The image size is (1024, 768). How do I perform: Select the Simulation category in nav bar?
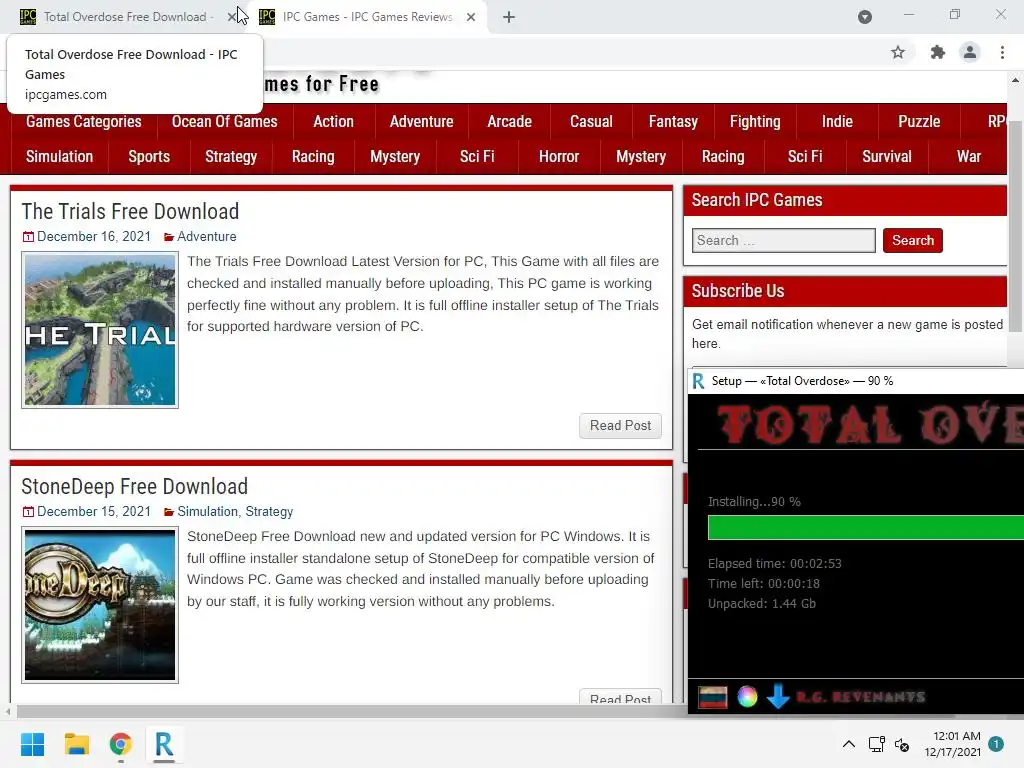59,157
